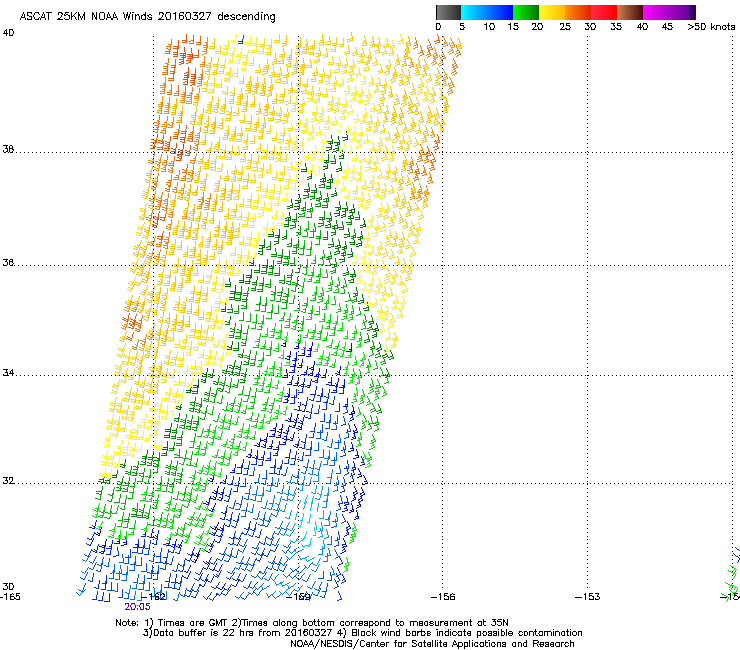
Task: Click the NOAA/NESDIS credit line
Action: point(432,644)
